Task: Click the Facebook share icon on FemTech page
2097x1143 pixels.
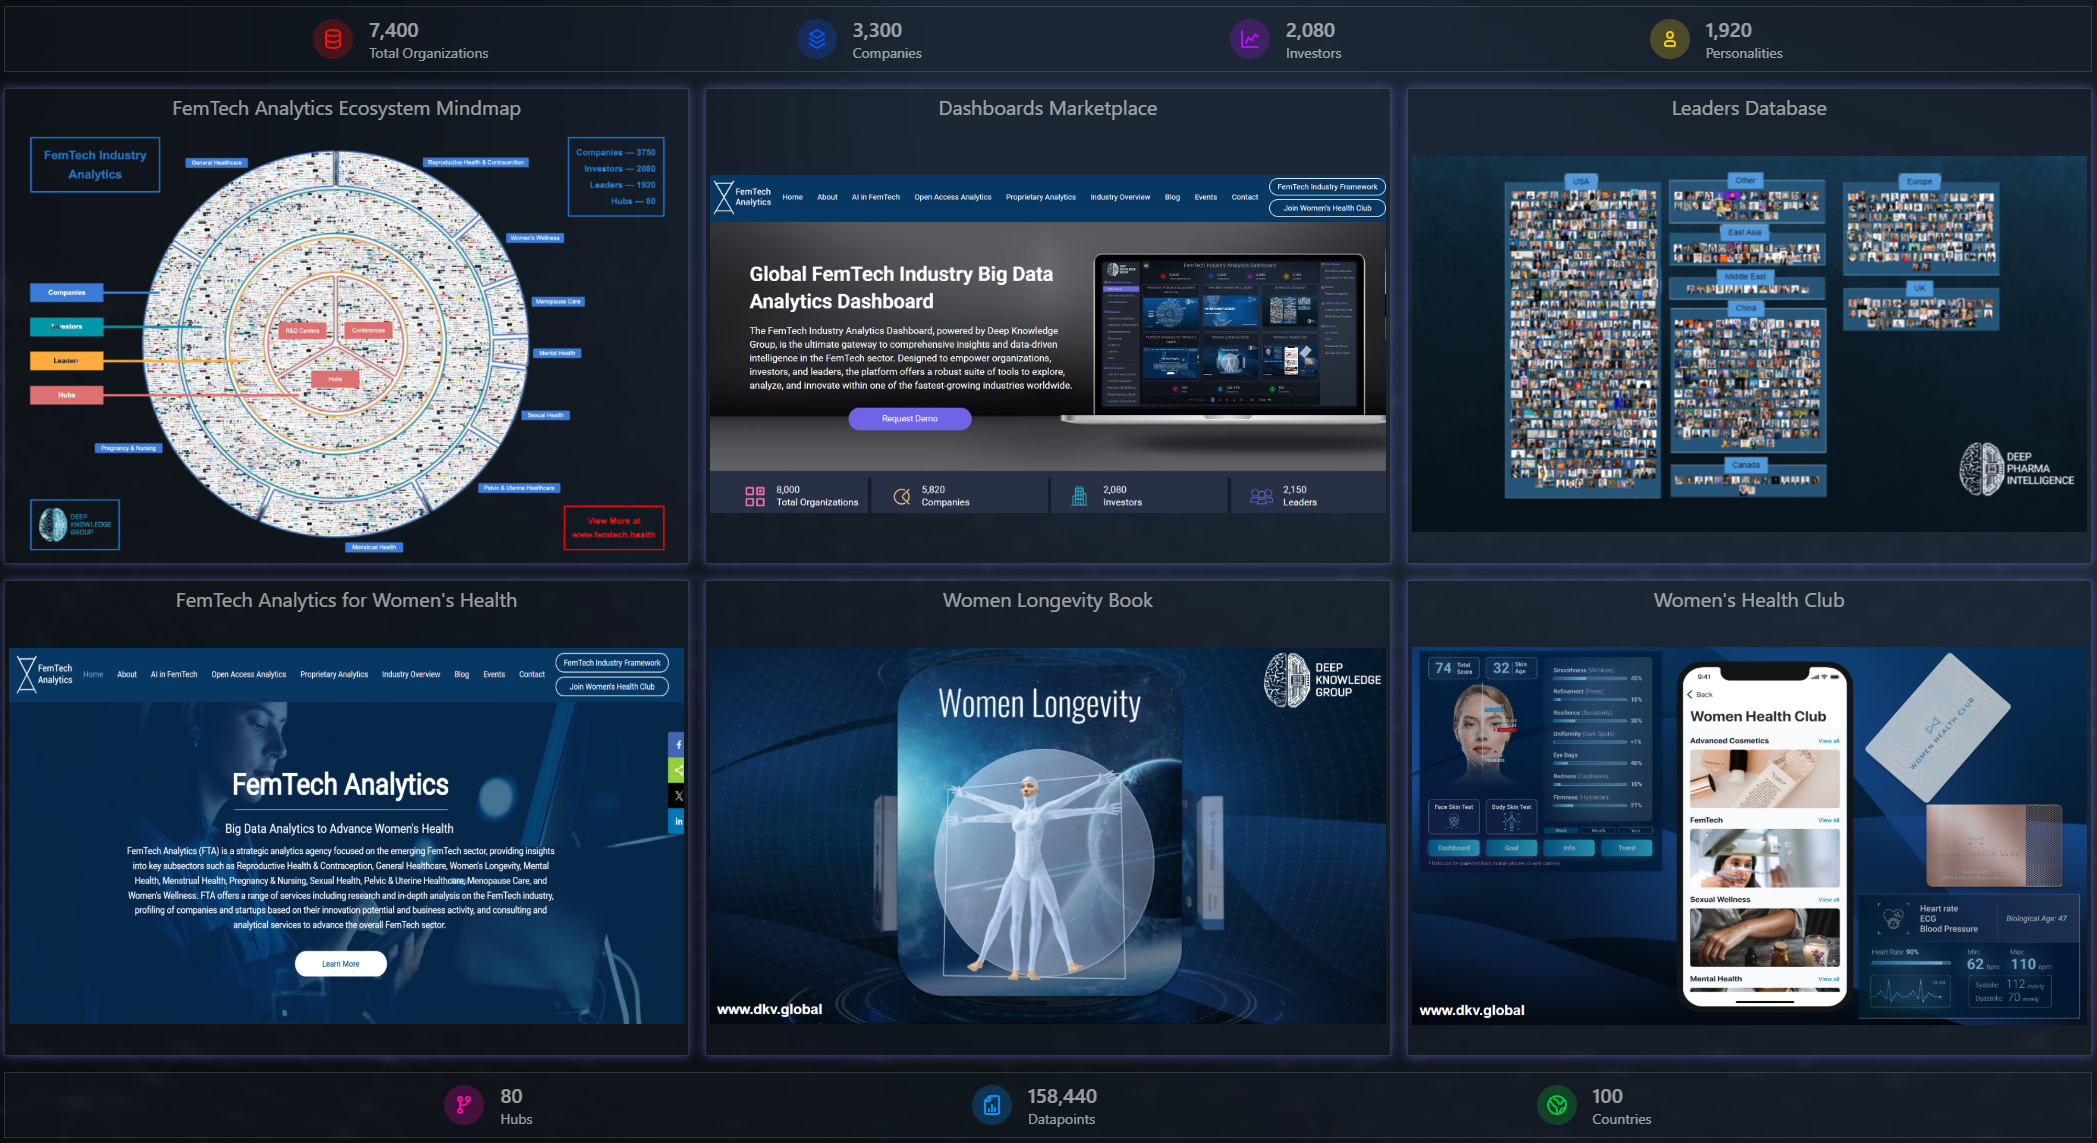Action: tap(677, 745)
